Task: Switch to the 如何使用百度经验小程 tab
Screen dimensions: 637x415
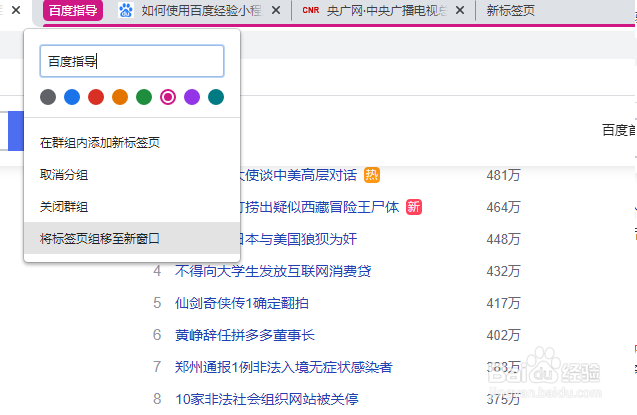Action: [x=201, y=11]
